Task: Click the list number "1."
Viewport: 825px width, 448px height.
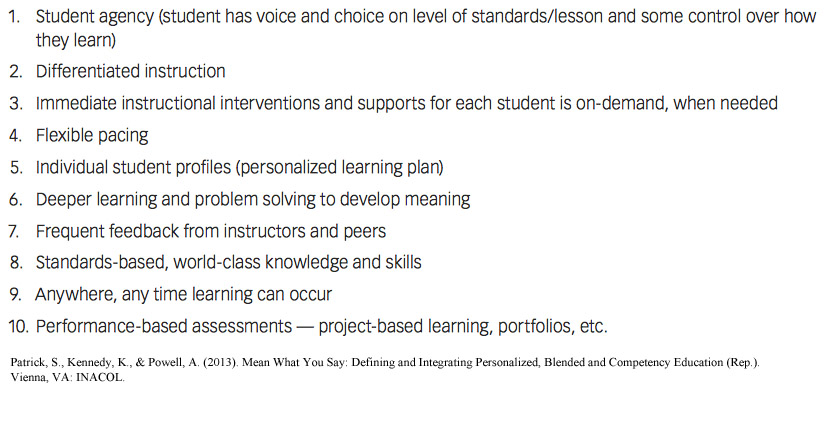Action: [16, 19]
